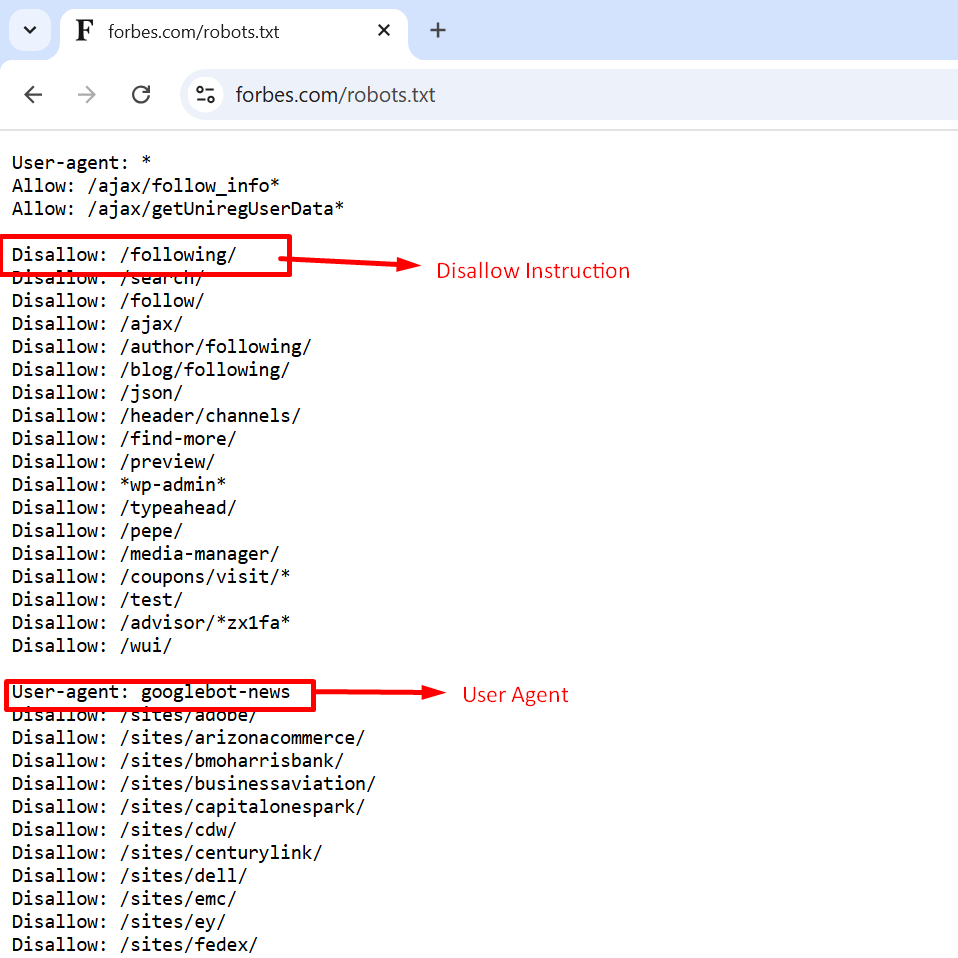View site information icon in address bar
The width and height of the screenshot is (958, 958).
coord(205,95)
